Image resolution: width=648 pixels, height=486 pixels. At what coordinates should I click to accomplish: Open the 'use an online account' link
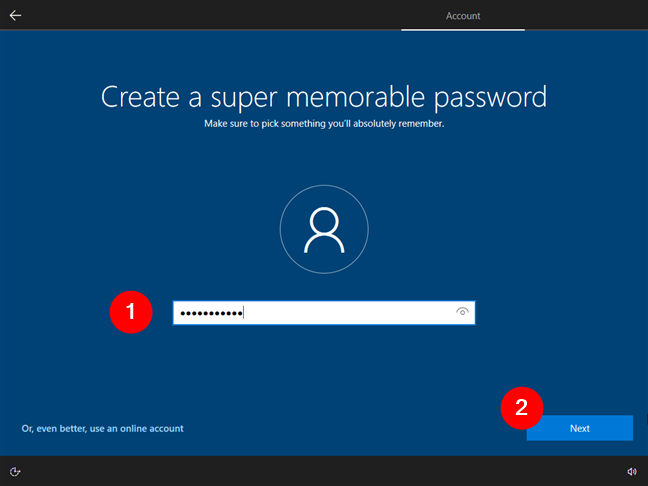pyautogui.click(x=102, y=428)
